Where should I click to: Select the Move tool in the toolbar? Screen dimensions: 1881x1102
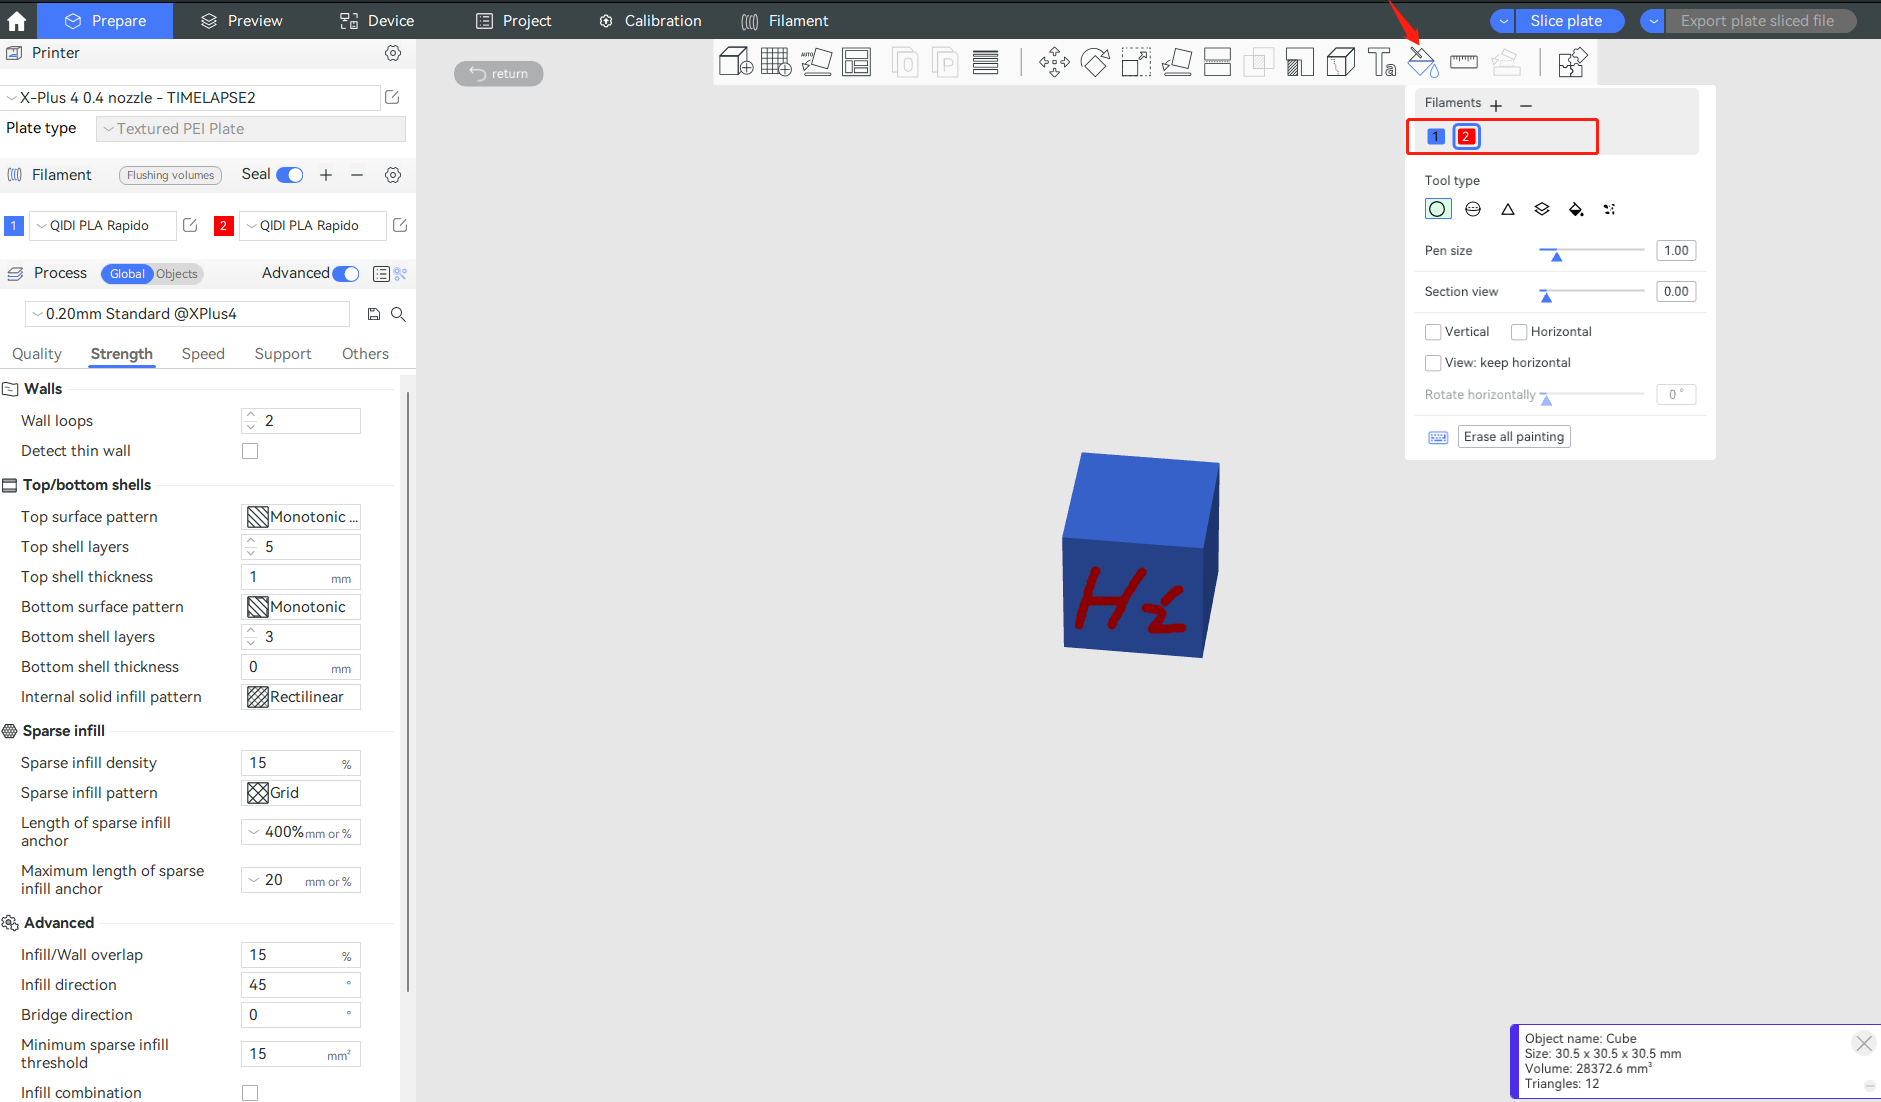pyautogui.click(x=1054, y=62)
